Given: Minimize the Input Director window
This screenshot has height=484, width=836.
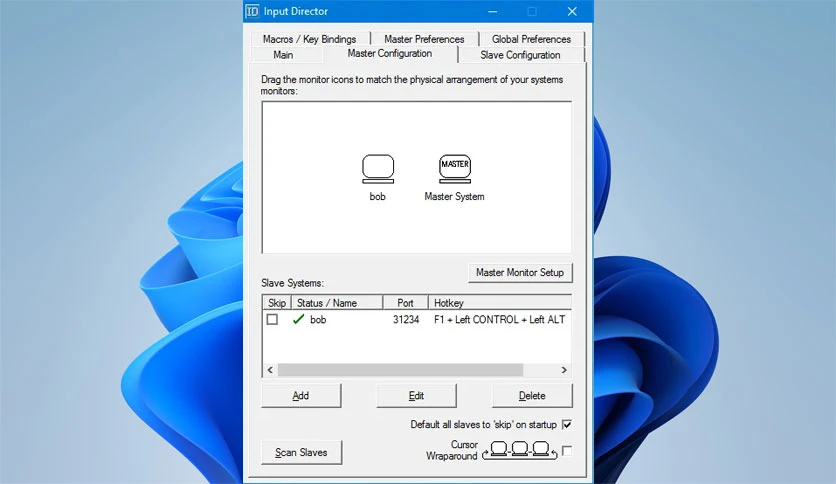Looking at the screenshot, I should pos(493,11).
